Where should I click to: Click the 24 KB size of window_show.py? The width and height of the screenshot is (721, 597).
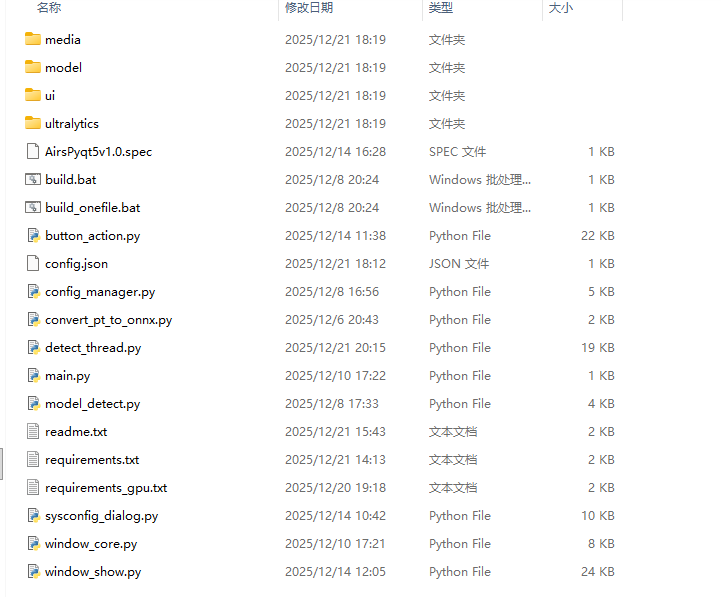(x=598, y=572)
